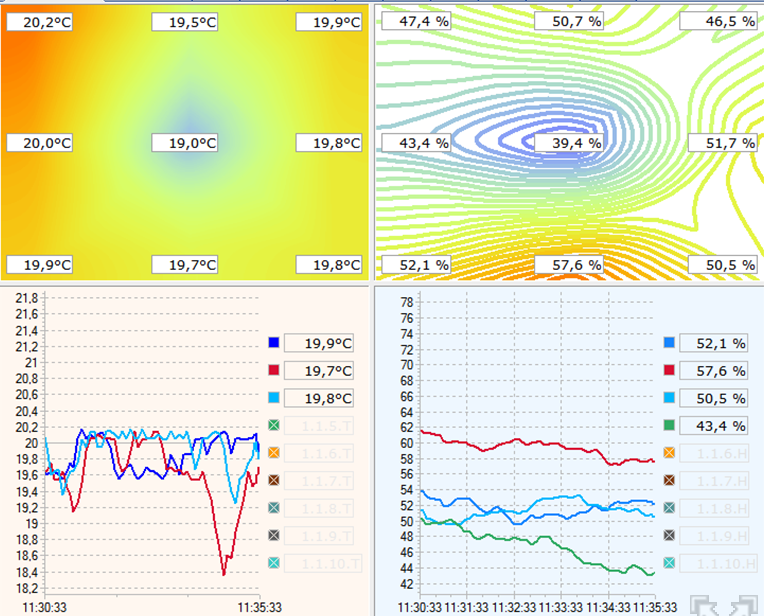This screenshot has height=616, width=764.
Task: Click the 1.1.6.H disabled legend field
Action: click(x=716, y=453)
